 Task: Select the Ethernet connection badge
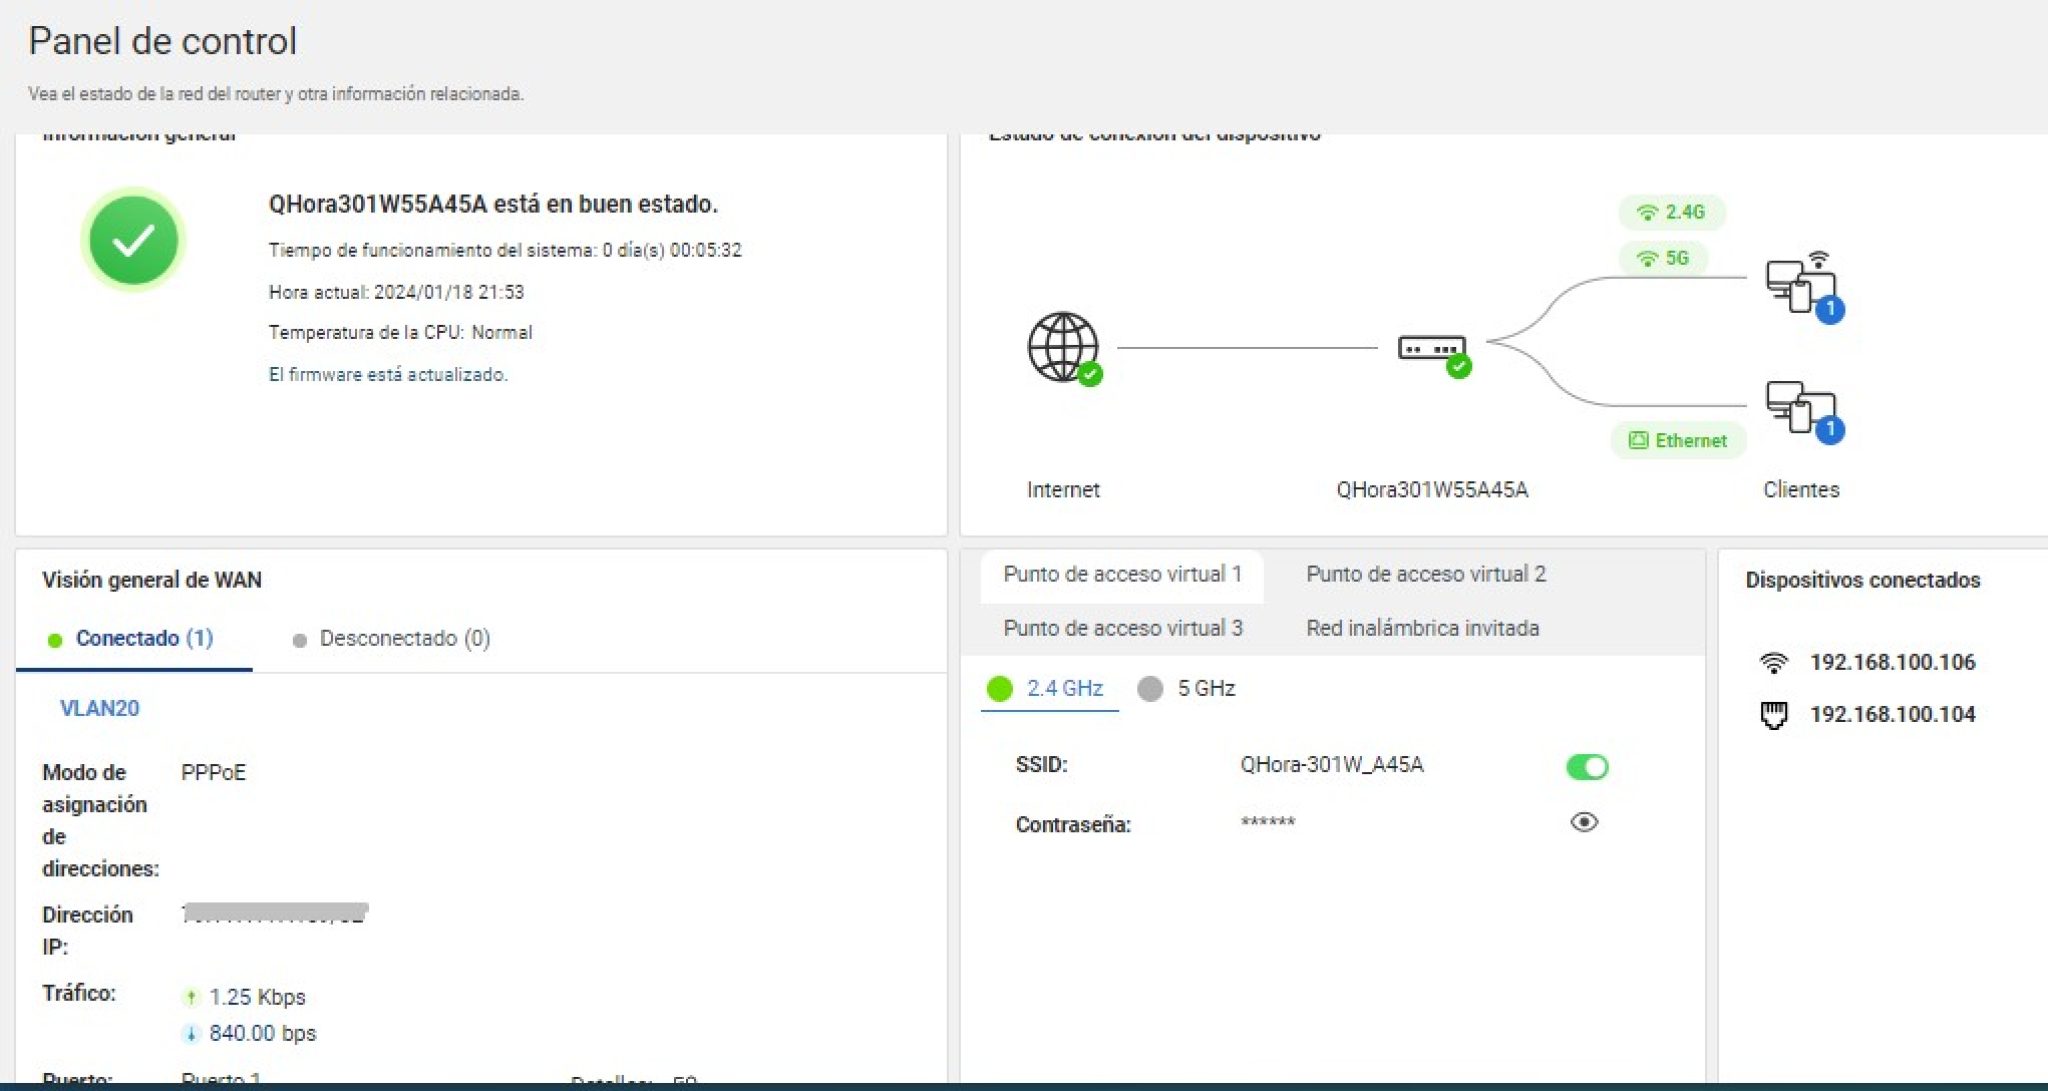pos(1678,440)
